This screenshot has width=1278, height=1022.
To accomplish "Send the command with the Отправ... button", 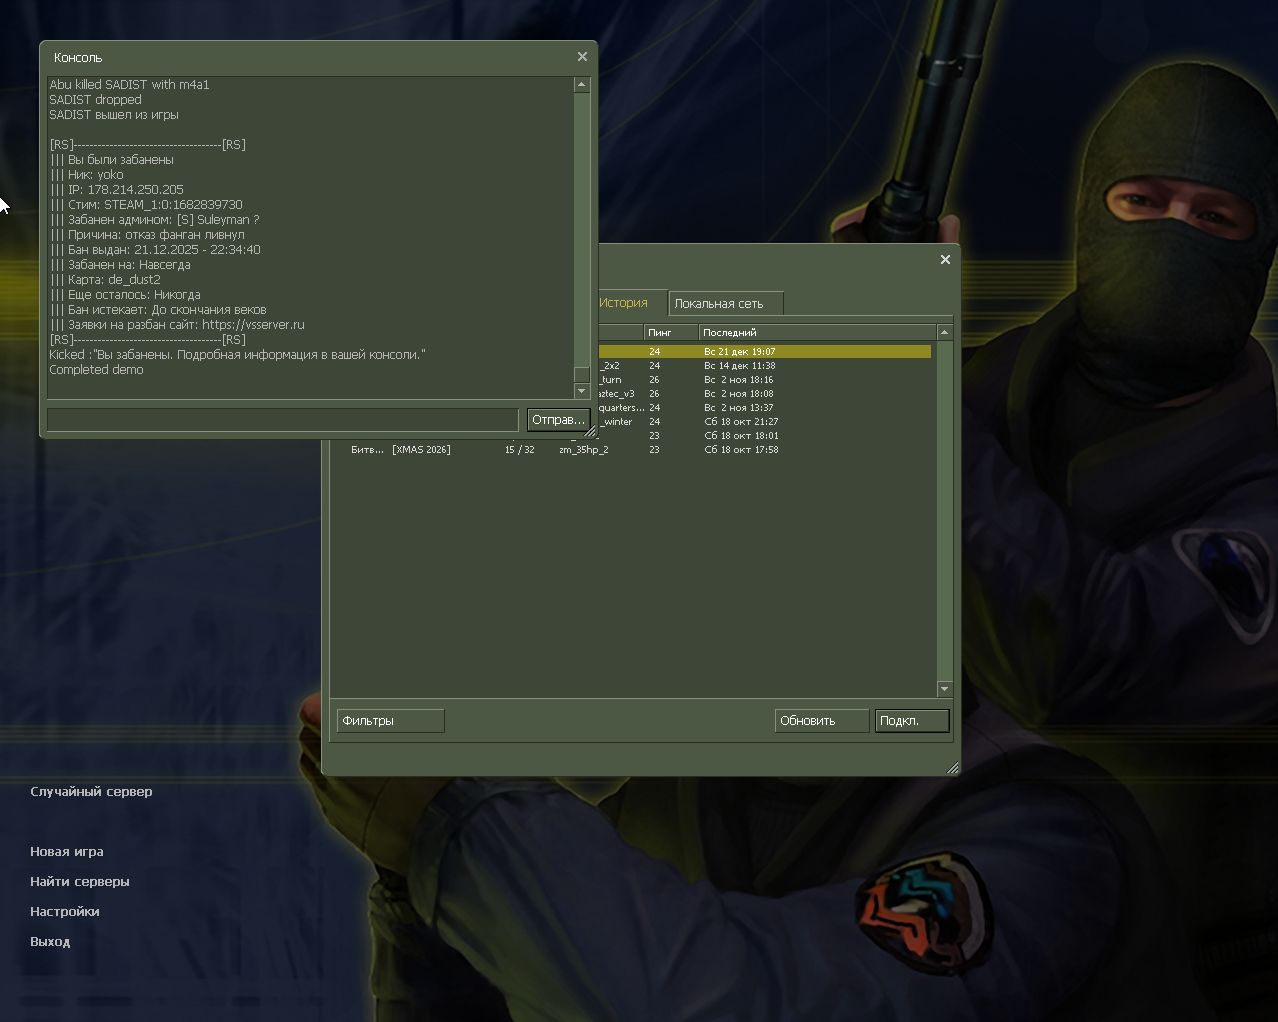I will 558,420.
